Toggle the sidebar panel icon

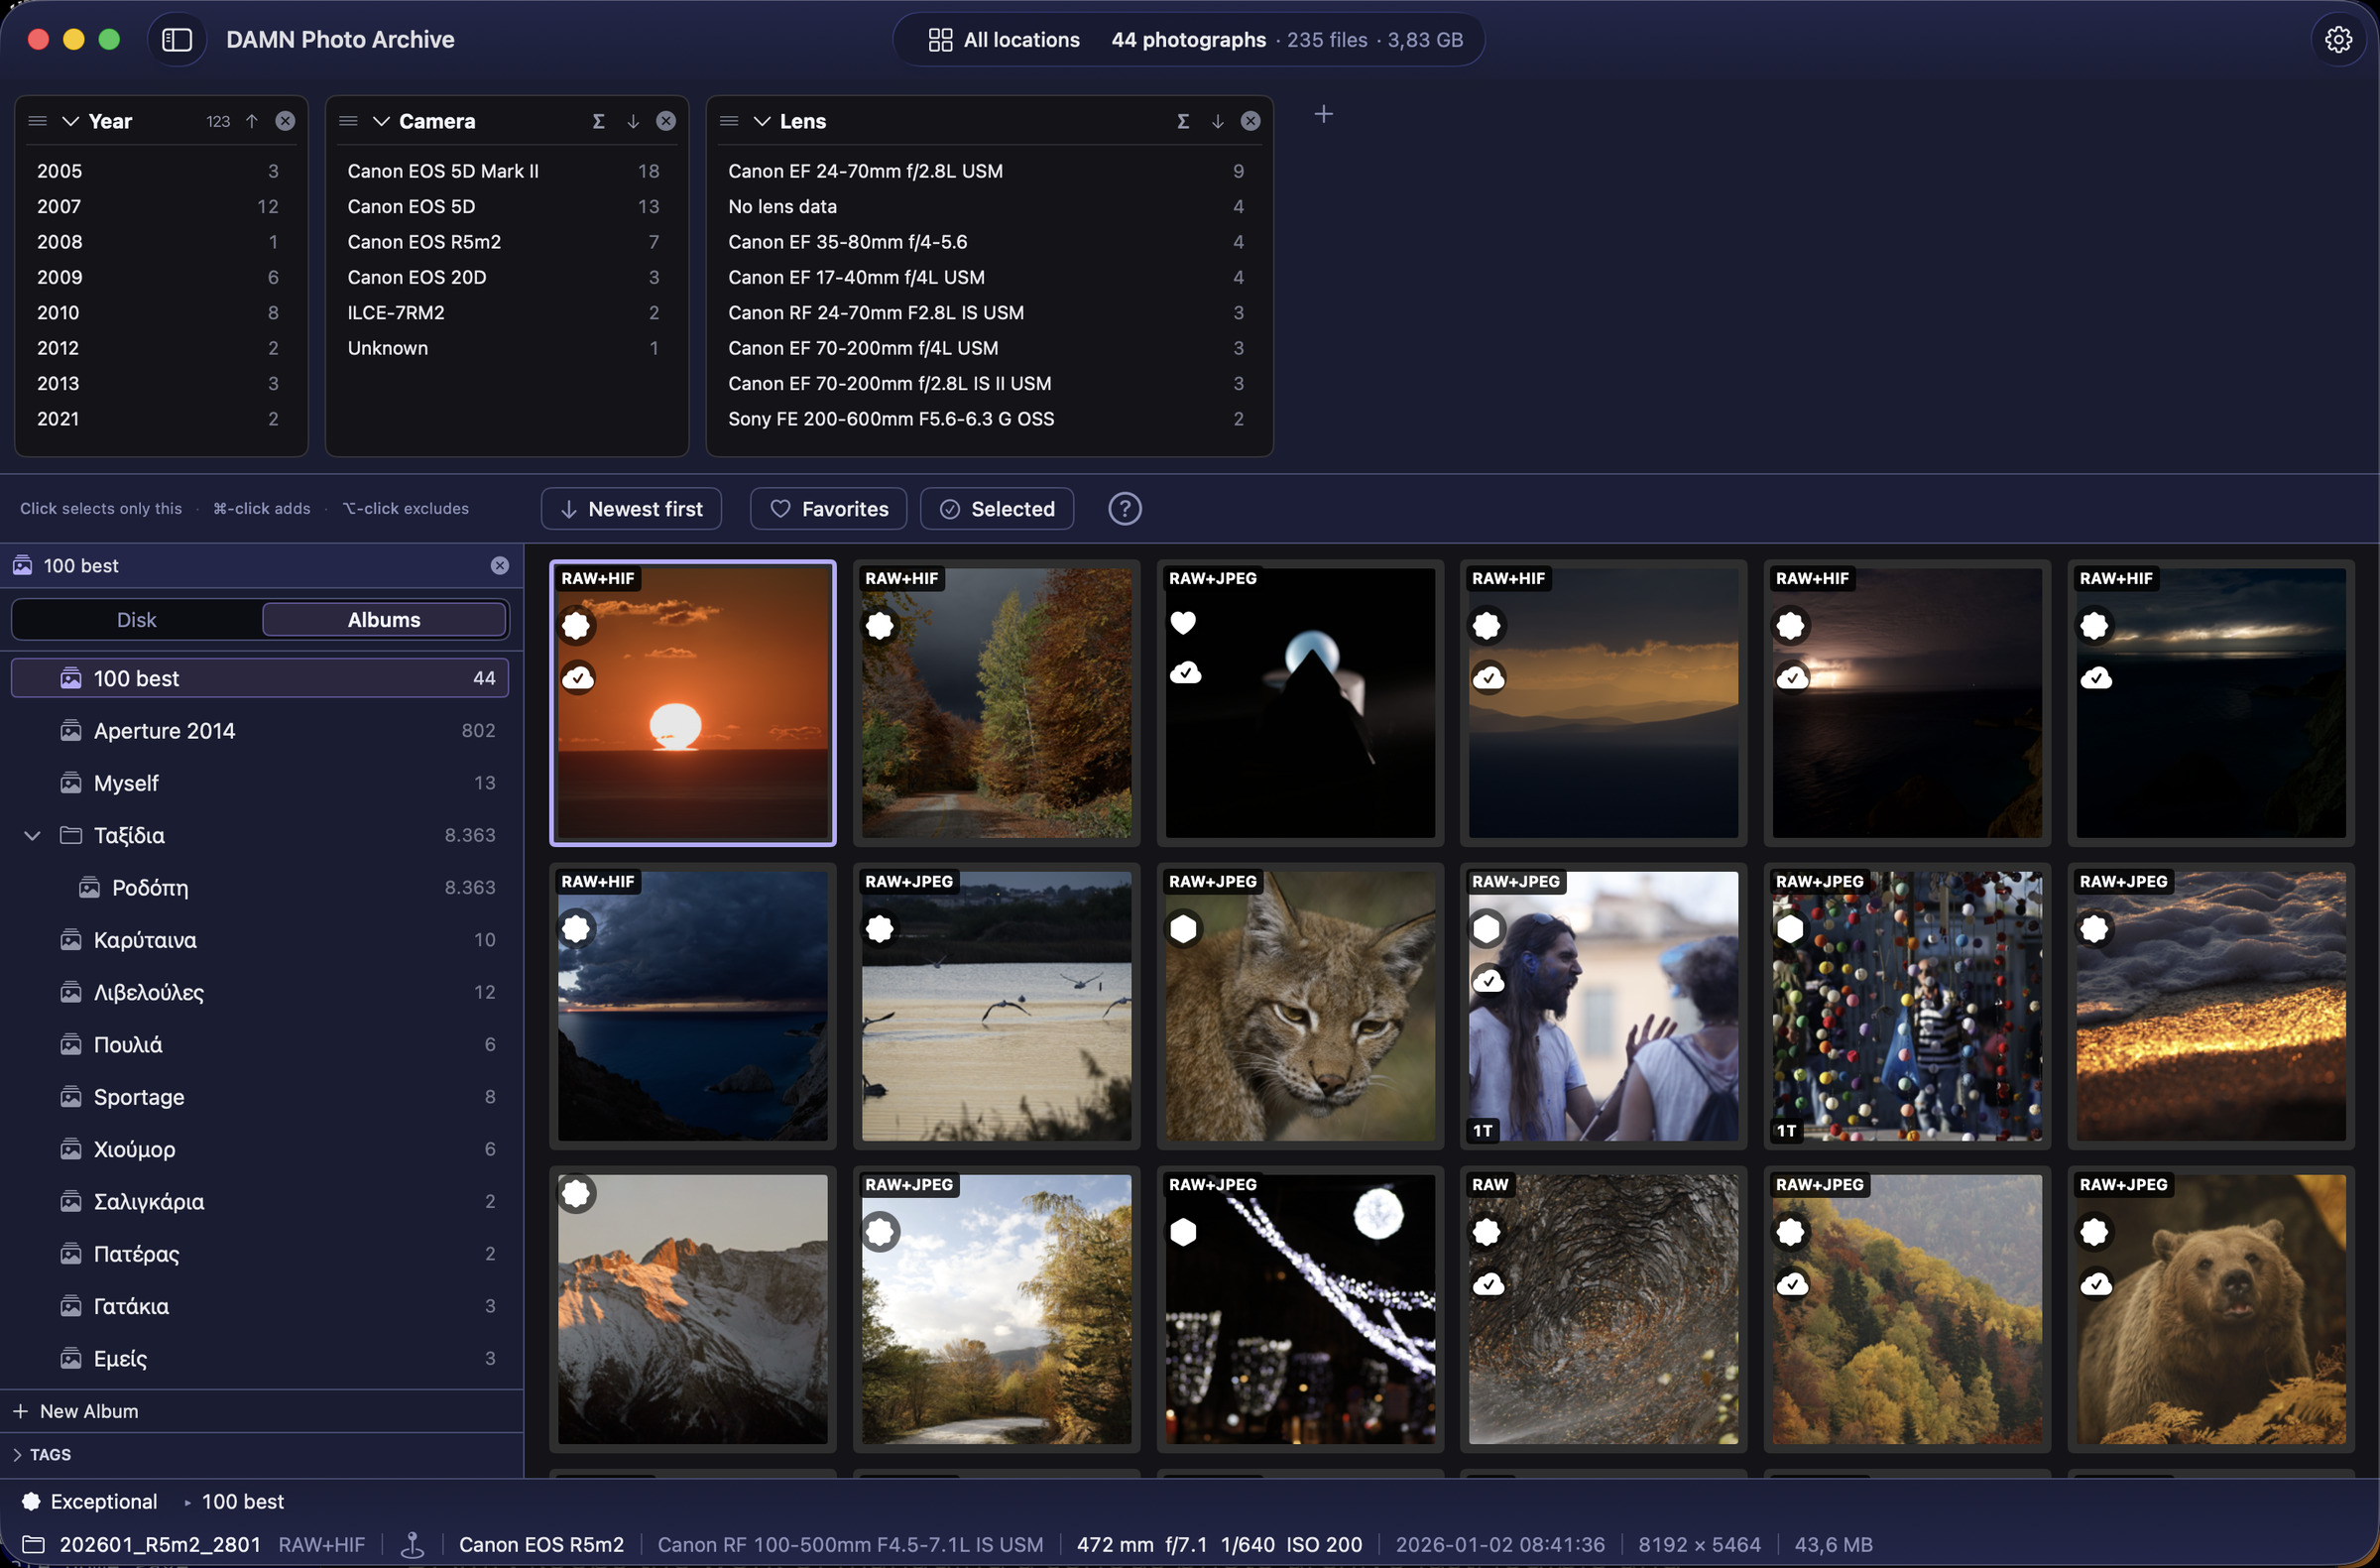tap(177, 40)
